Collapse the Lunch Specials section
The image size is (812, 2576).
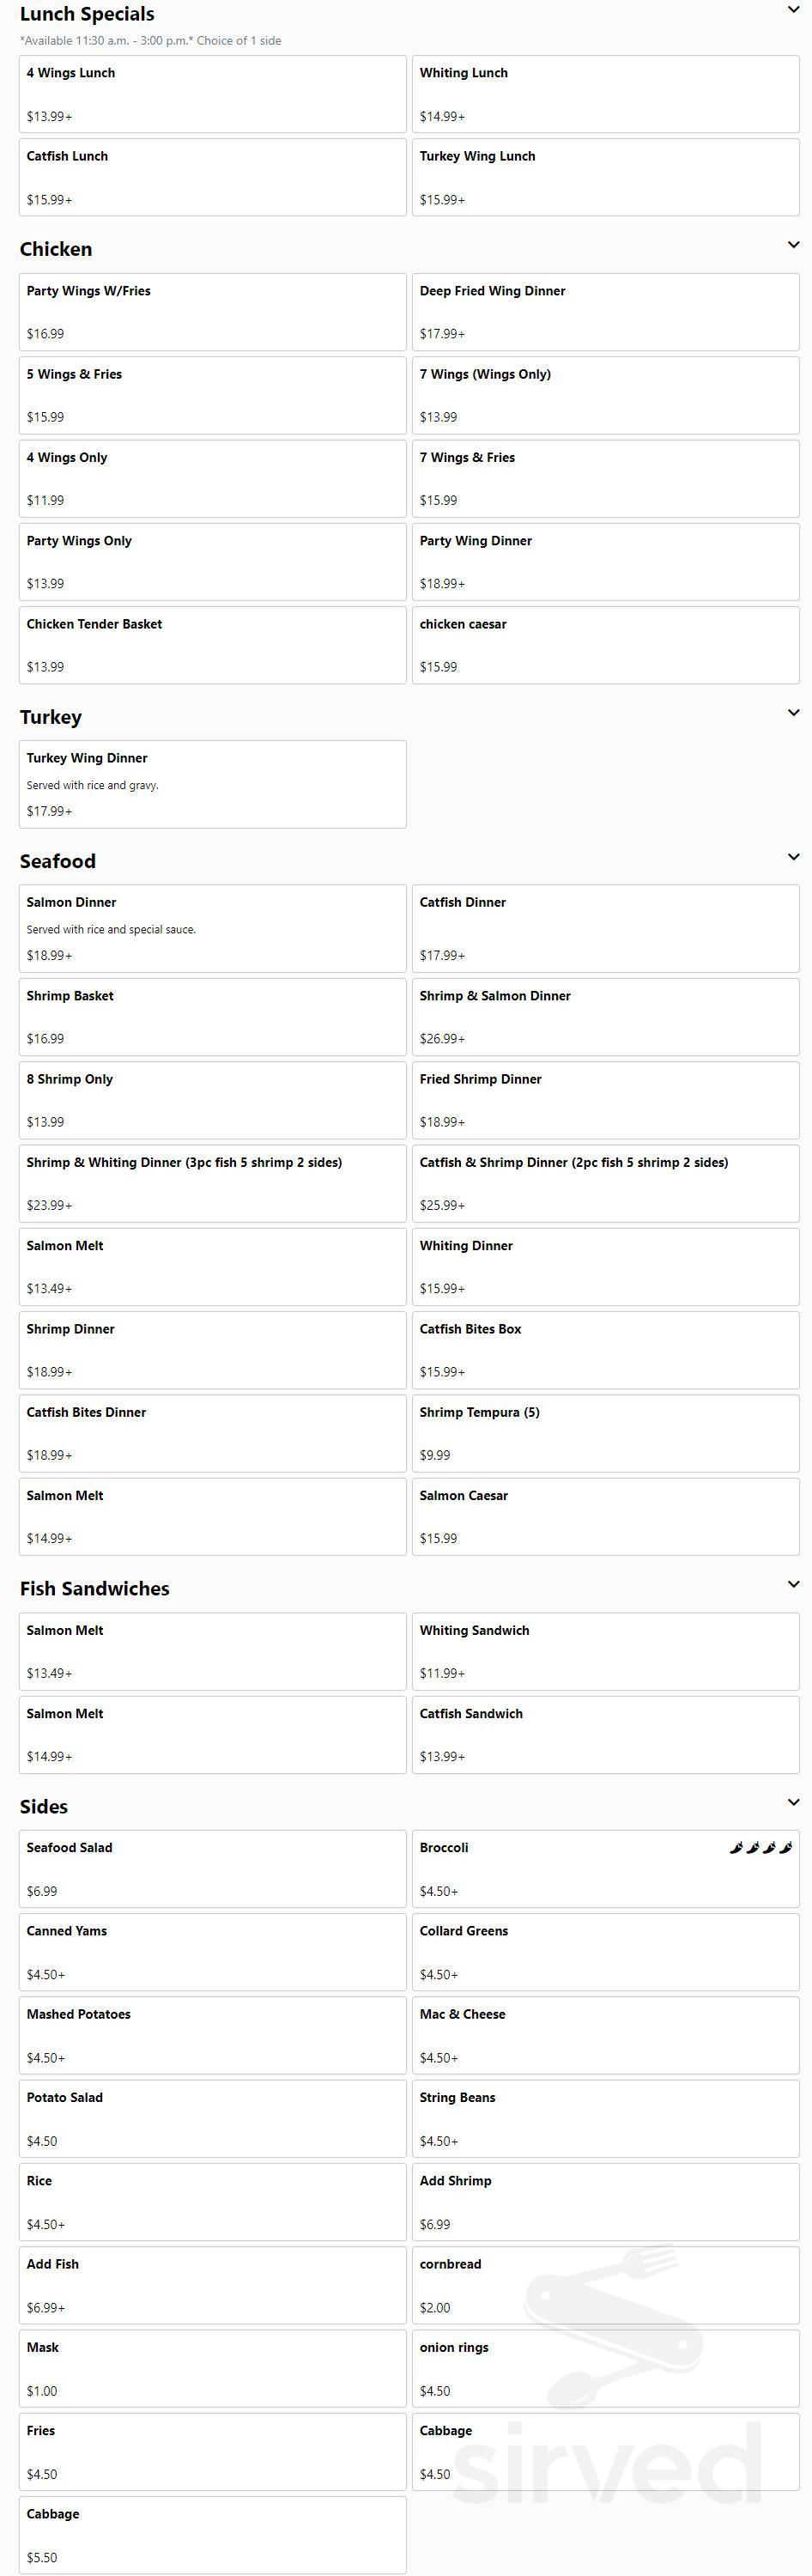793,10
